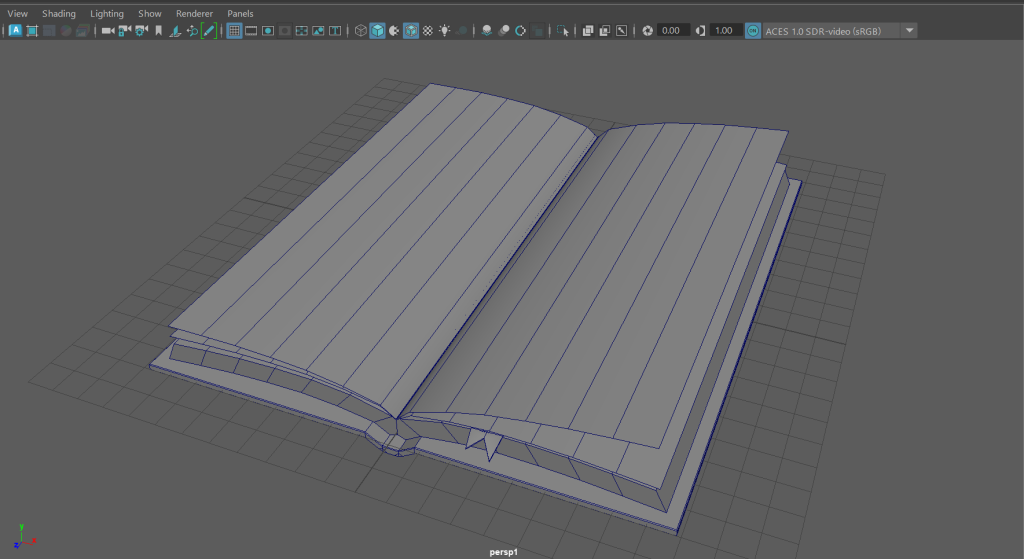Open the Shading menu
This screenshot has height=559, width=1024.
pos(59,14)
